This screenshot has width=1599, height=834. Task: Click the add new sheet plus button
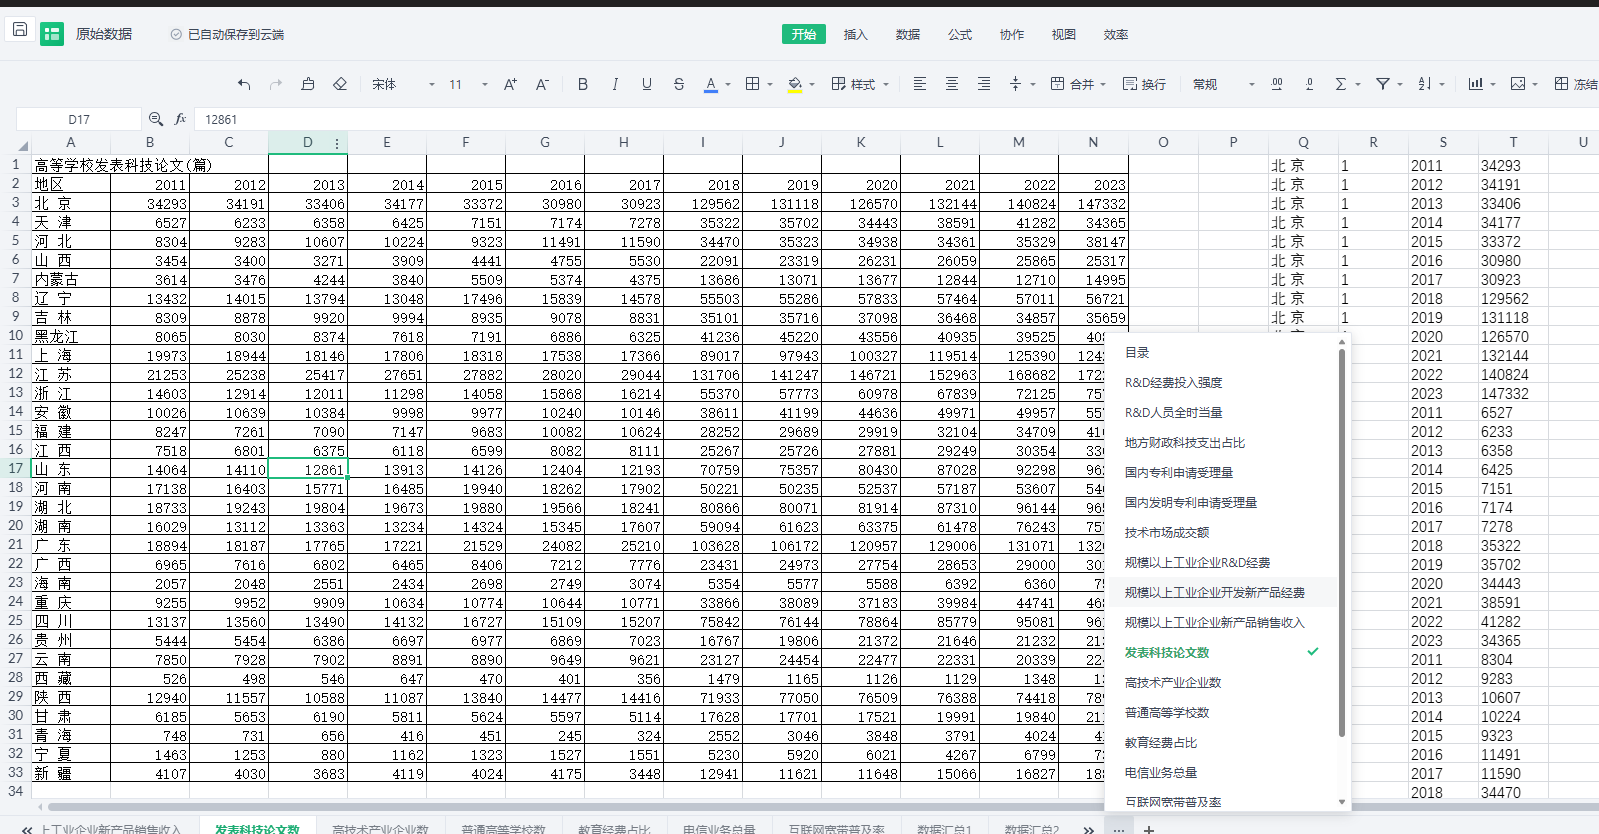(1149, 829)
